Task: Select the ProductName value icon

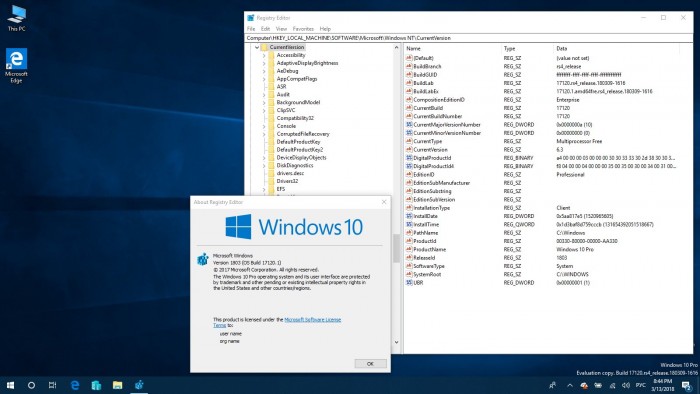Action: (x=408, y=249)
